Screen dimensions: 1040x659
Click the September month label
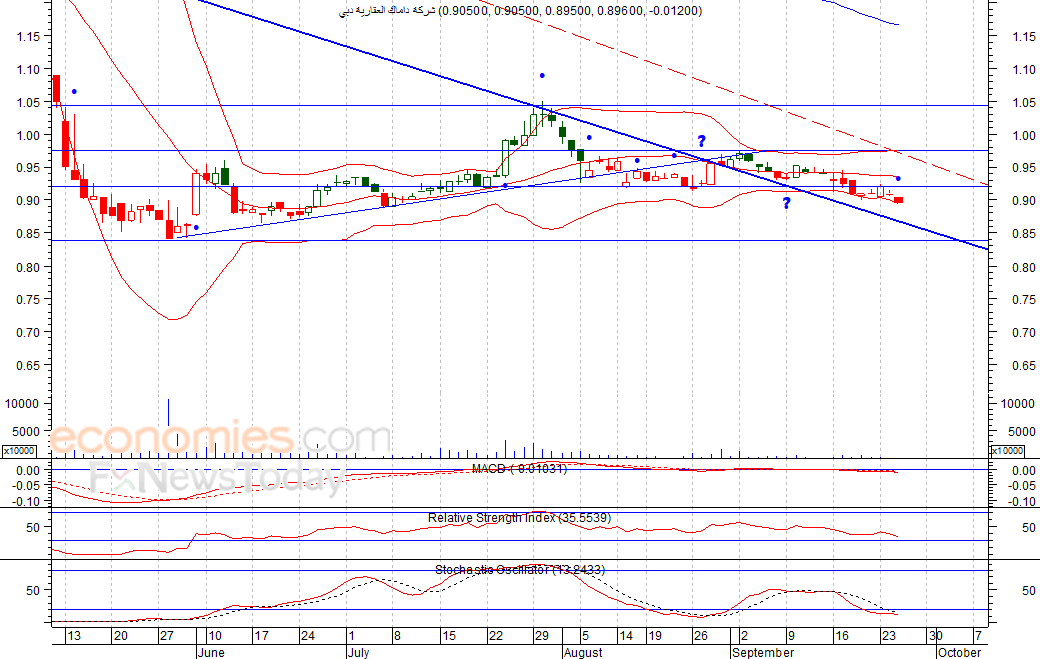(763, 652)
